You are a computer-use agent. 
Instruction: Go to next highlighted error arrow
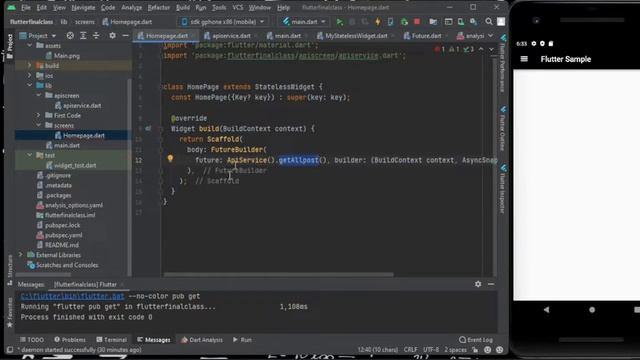point(491,49)
